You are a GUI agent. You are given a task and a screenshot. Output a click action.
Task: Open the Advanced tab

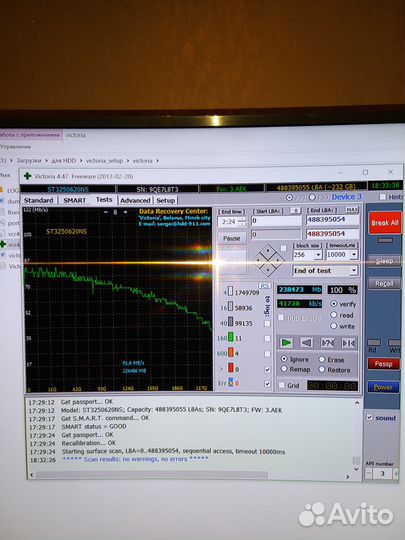tap(135, 200)
